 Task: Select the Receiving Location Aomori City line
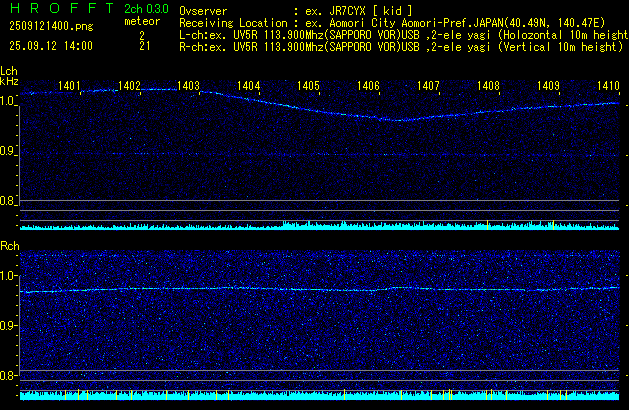click(392, 23)
